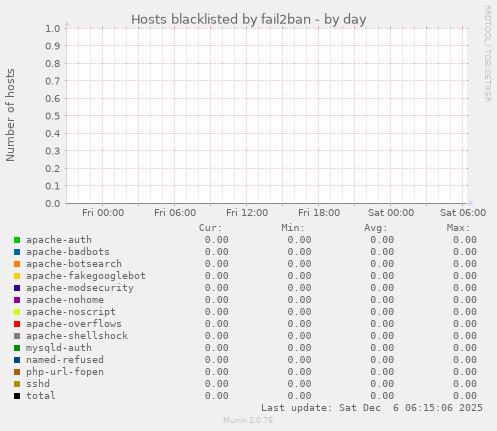Viewport: 497px width, 431px height.
Task: Click the navy named-refused legend swatch
Action: (x=17, y=360)
